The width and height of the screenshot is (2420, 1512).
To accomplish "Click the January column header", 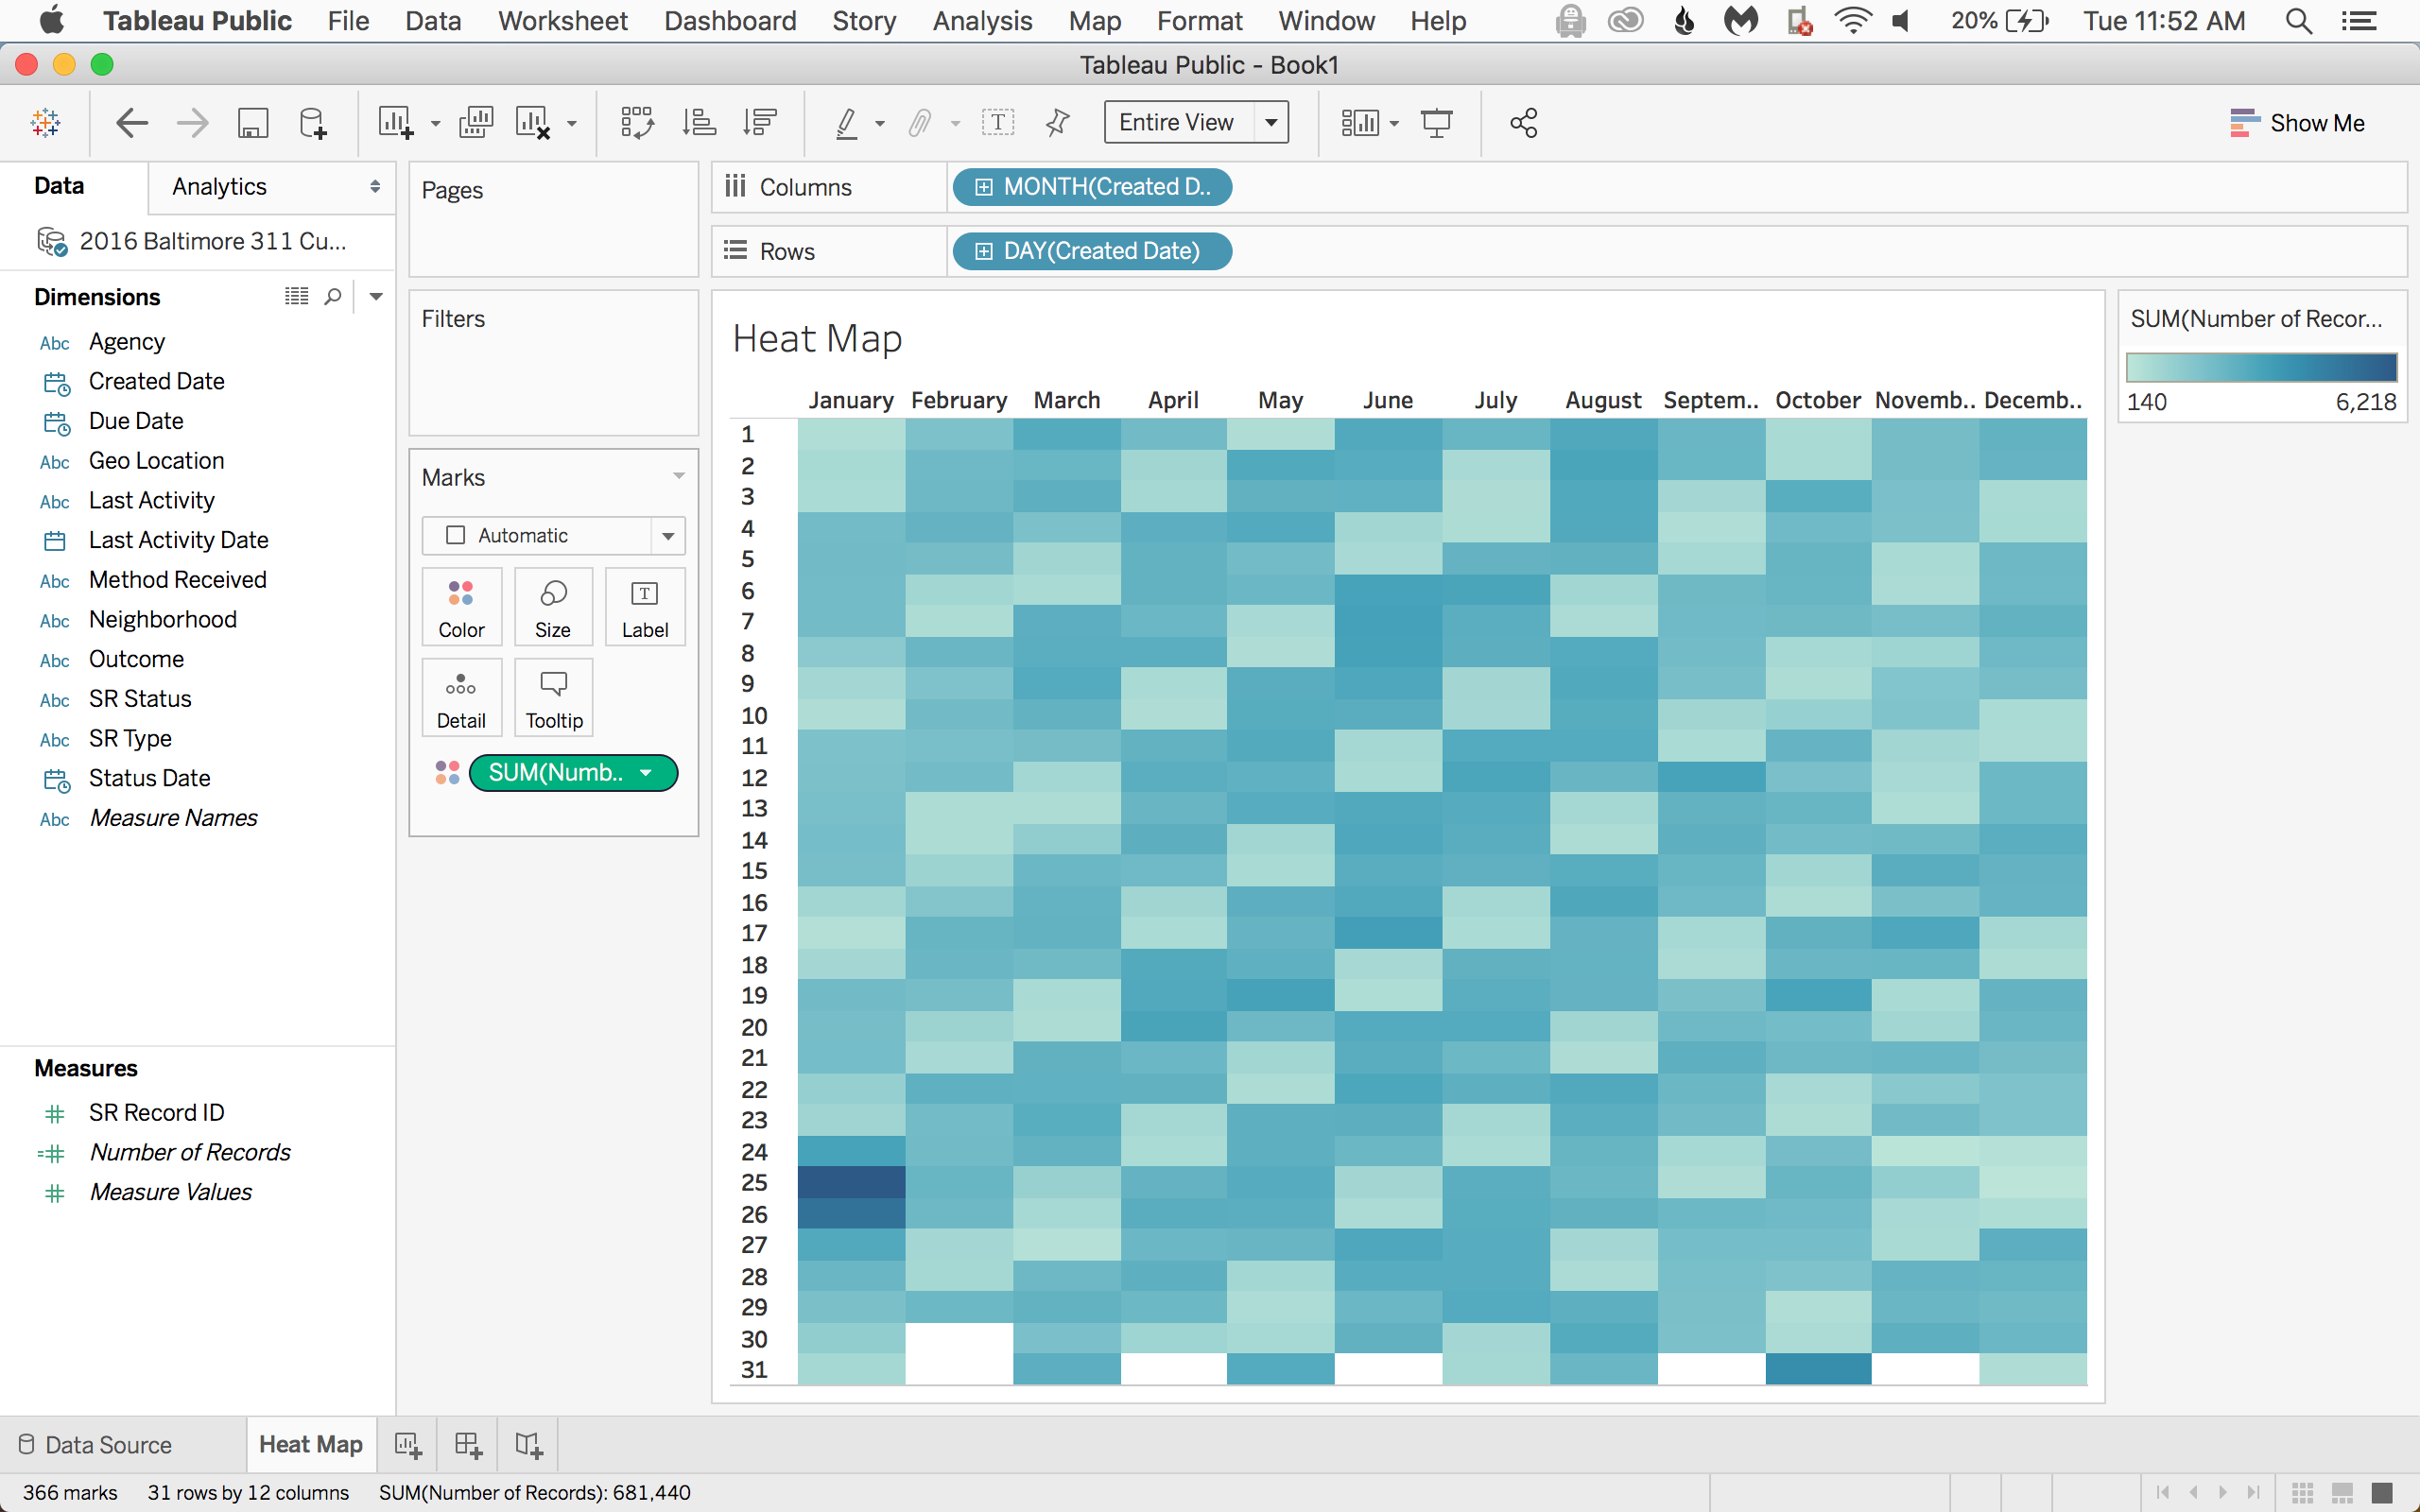I will [x=851, y=400].
